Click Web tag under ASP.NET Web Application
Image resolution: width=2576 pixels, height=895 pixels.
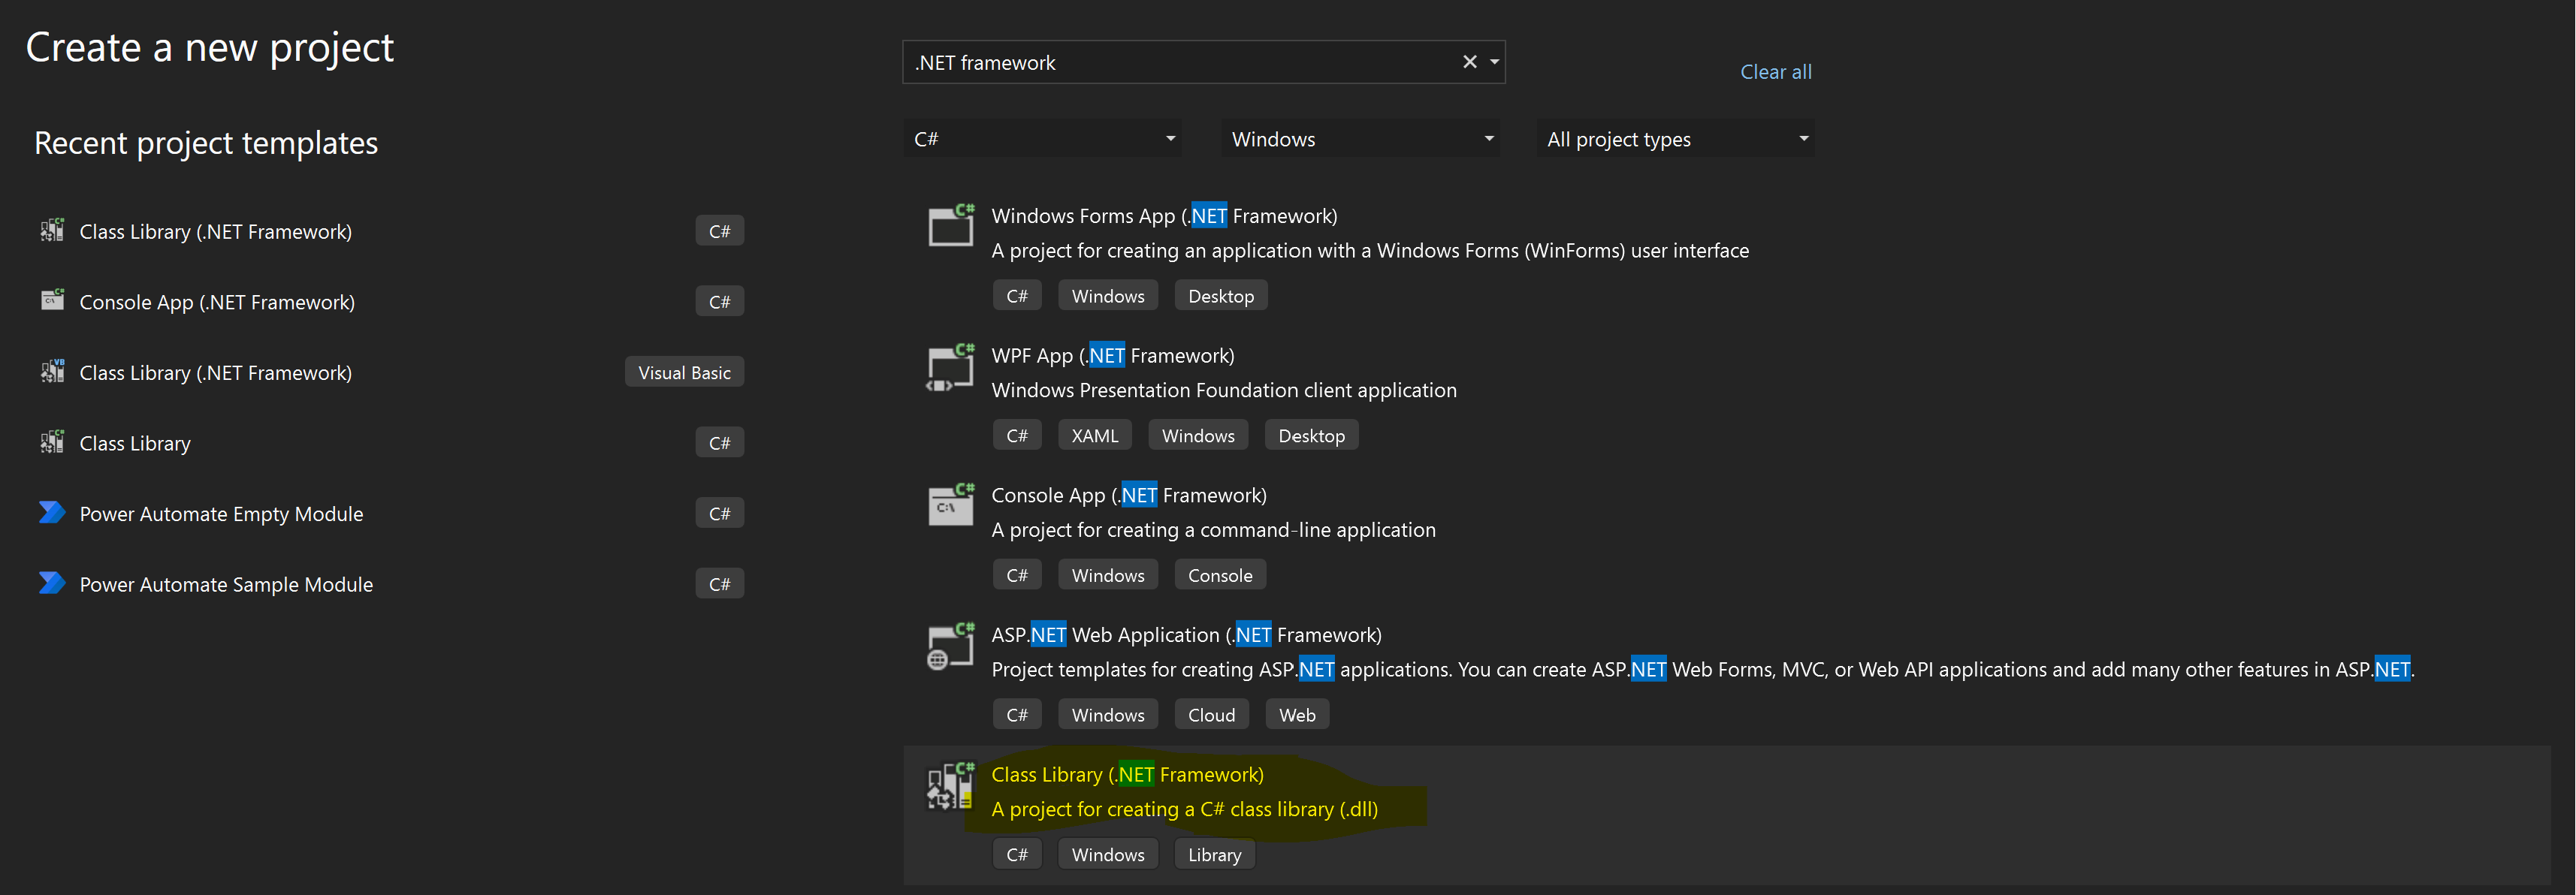pos(1297,715)
